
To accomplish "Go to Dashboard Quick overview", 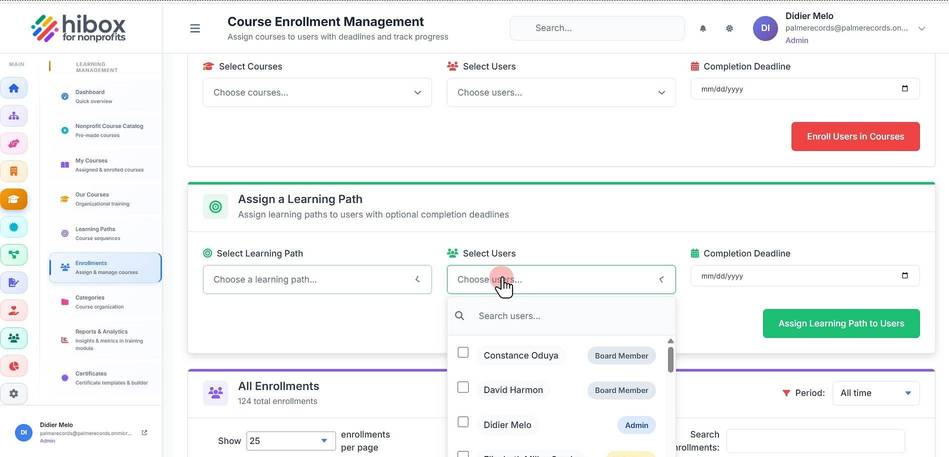I will (105, 97).
